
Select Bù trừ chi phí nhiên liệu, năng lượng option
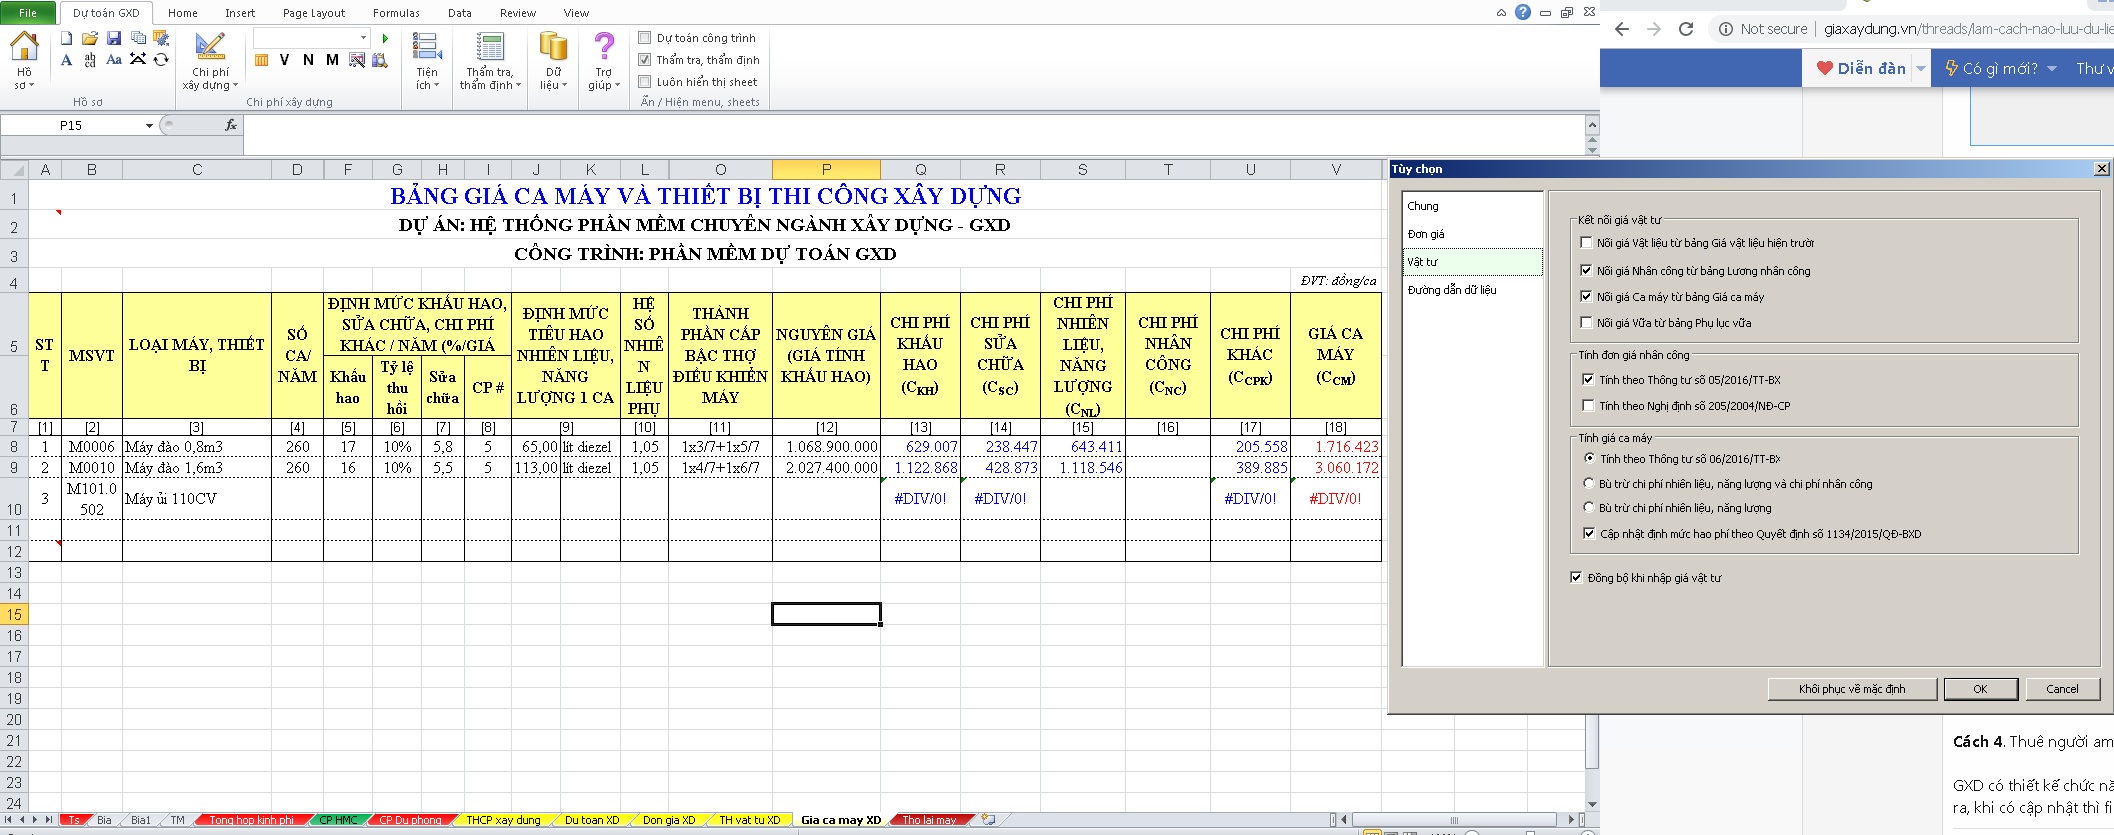1589,508
